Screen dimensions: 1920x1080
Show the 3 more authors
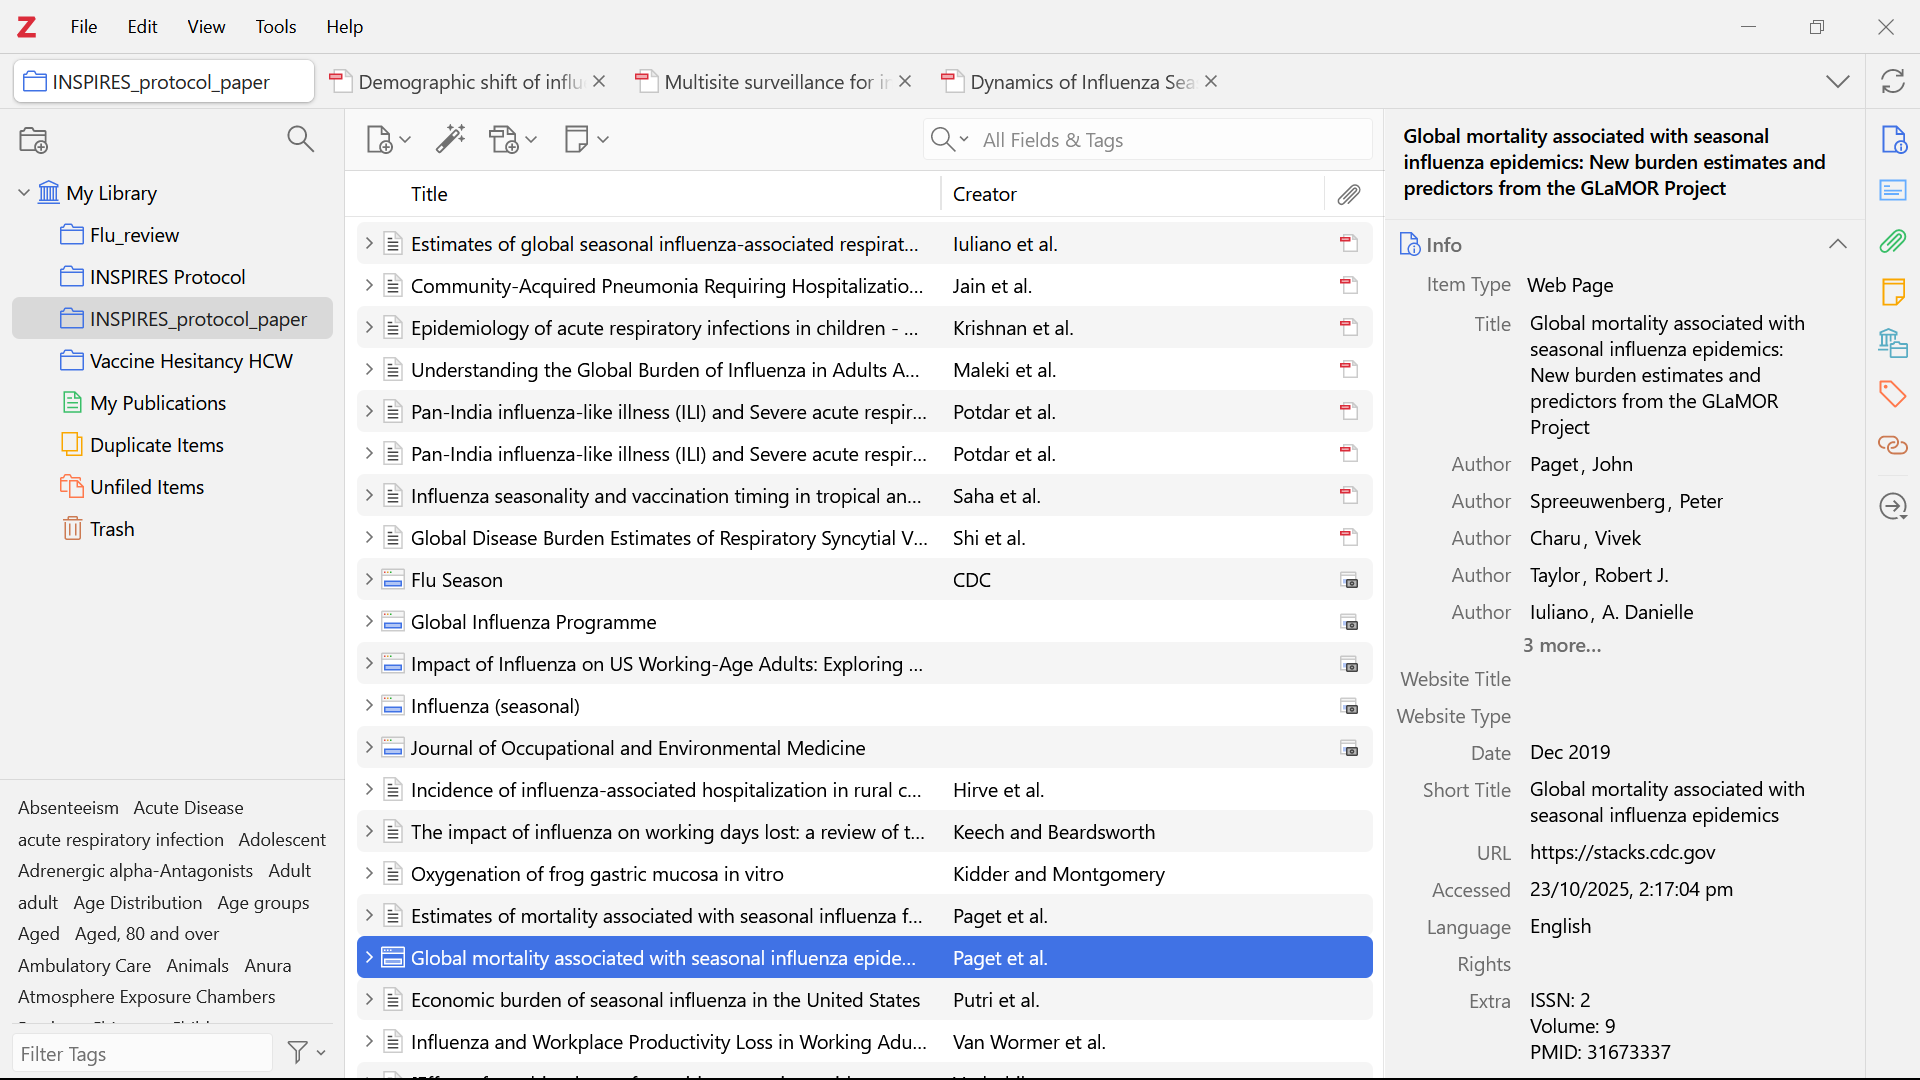pyautogui.click(x=1561, y=646)
